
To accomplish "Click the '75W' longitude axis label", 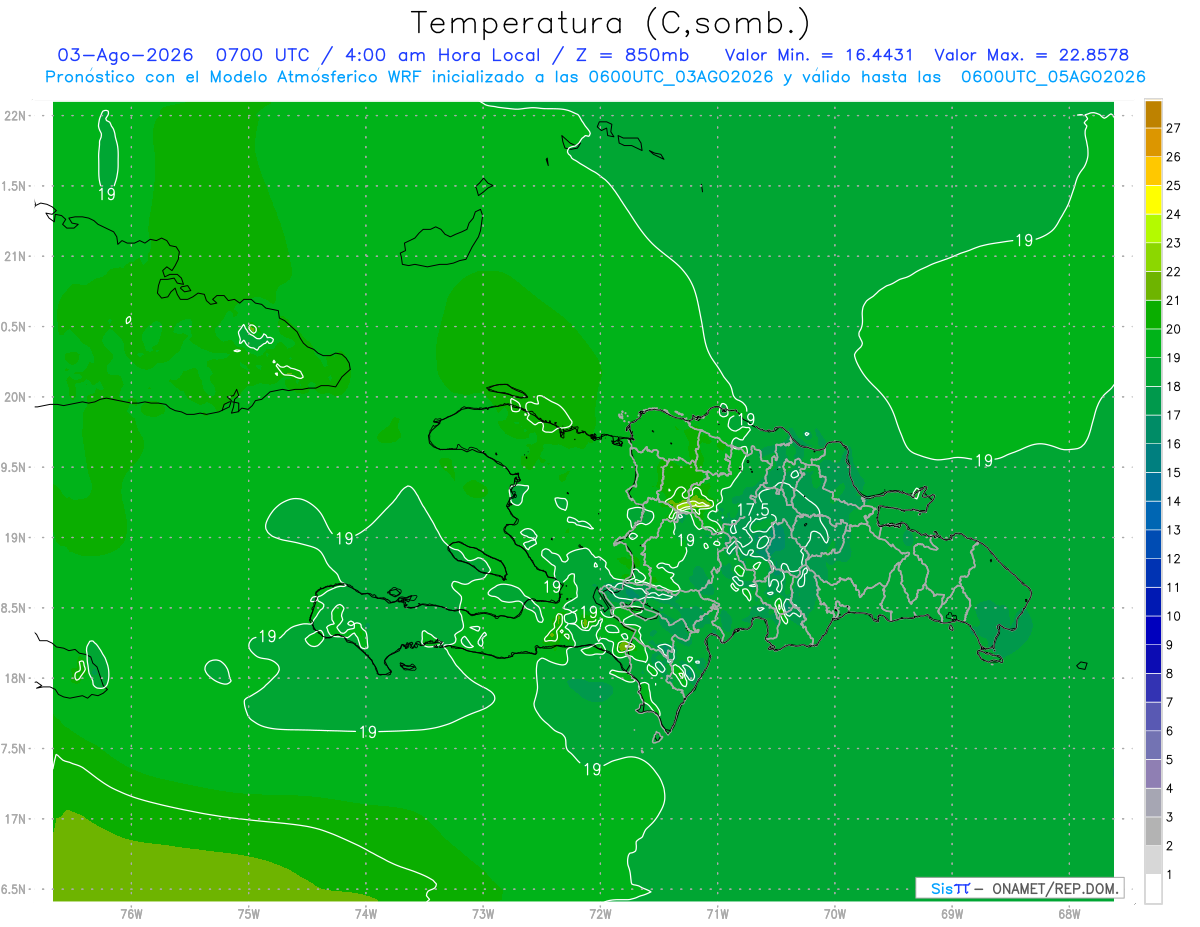I will pyautogui.click(x=249, y=913).
